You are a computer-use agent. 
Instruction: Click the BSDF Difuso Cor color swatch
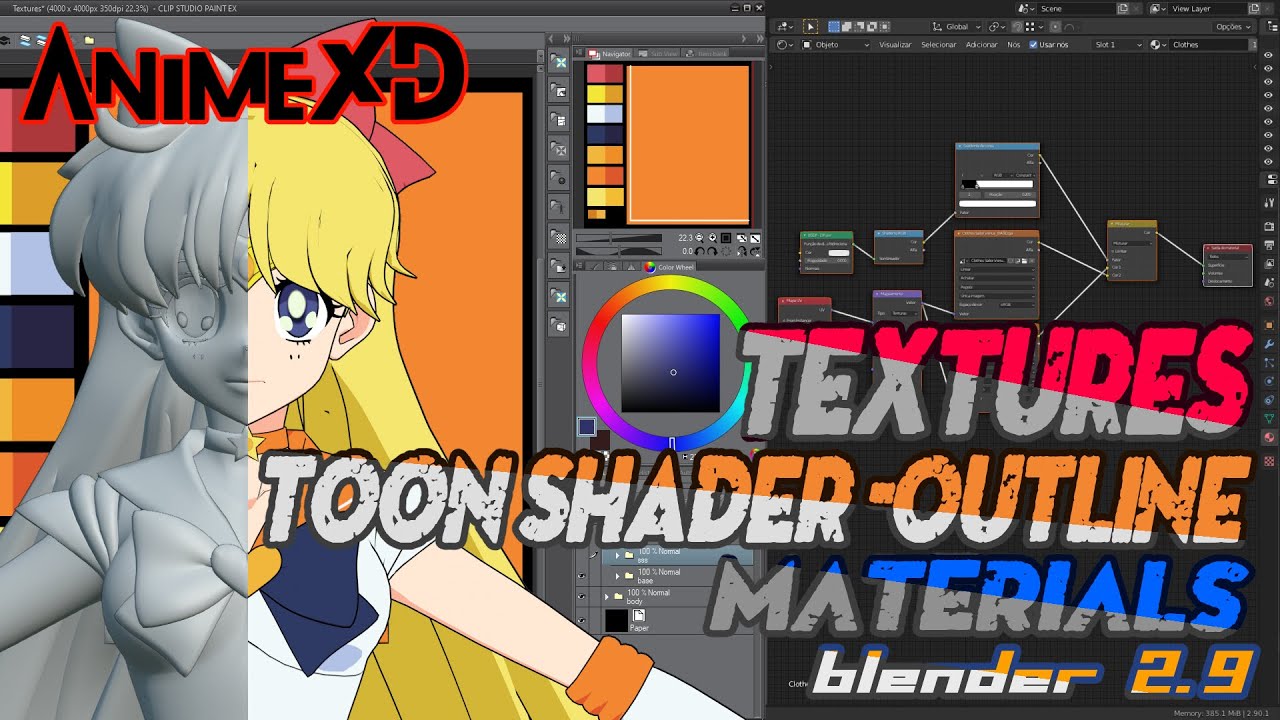pos(839,253)
